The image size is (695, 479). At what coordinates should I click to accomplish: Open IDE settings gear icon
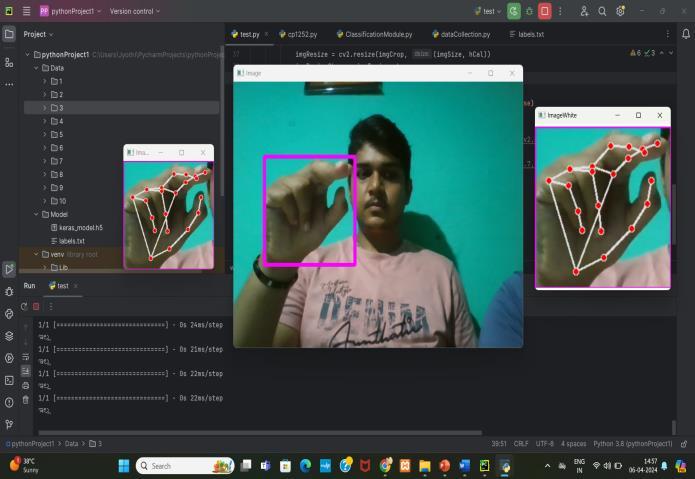pos(620,11)
